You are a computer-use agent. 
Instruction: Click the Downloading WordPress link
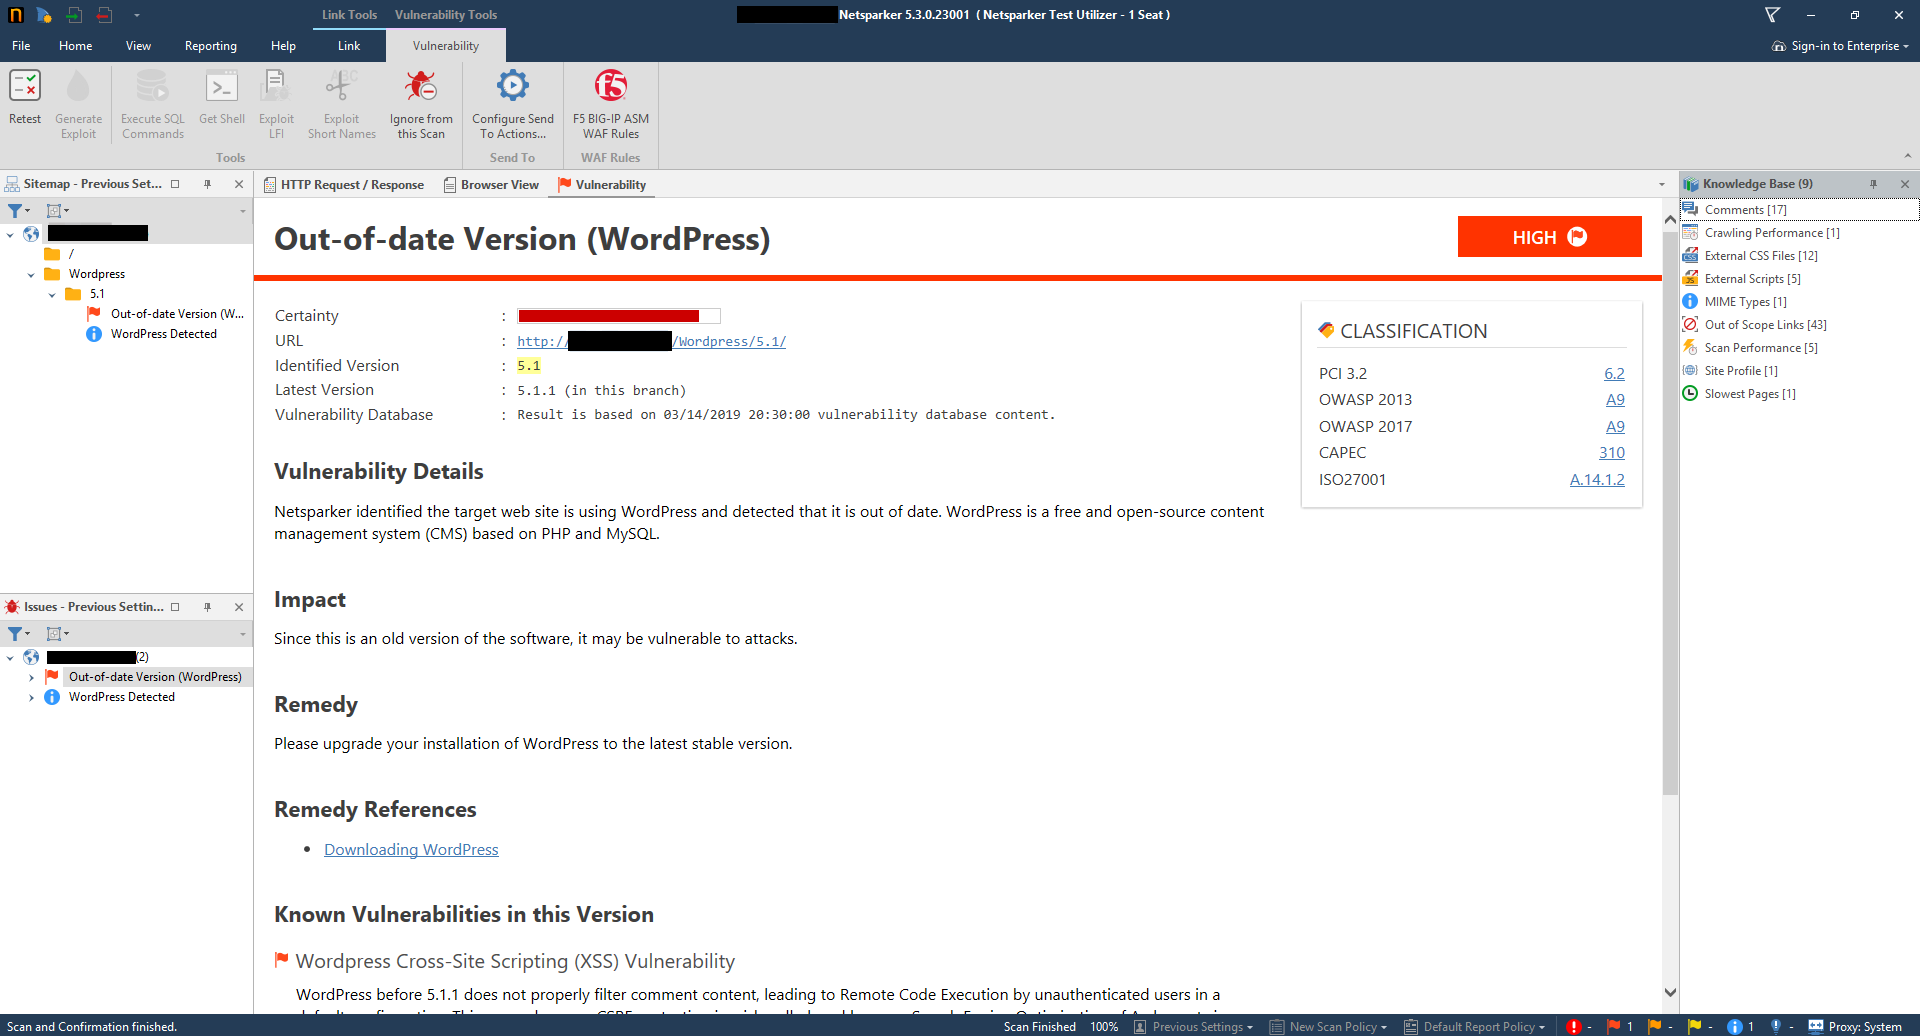[x=410, y=849]
